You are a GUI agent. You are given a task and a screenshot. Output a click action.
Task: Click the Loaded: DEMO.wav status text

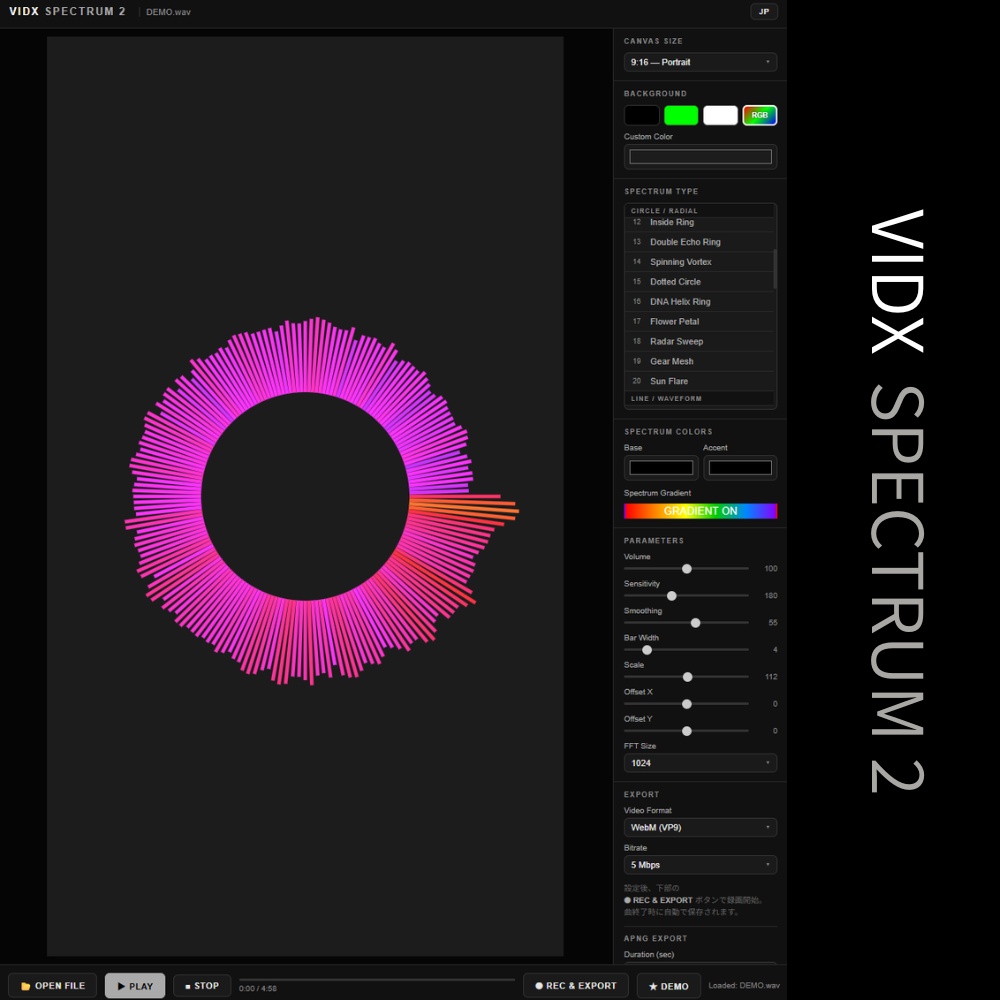coord(744,985)
